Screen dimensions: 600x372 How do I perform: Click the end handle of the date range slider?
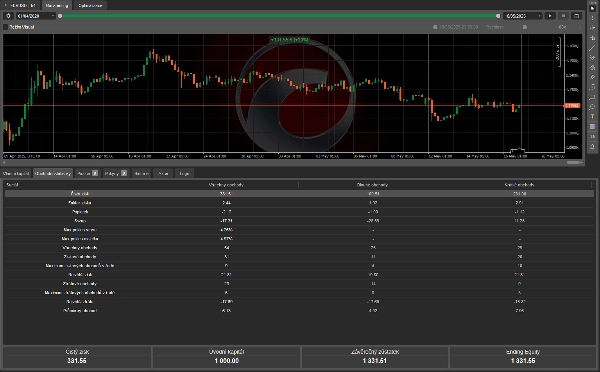click(498, 16)
